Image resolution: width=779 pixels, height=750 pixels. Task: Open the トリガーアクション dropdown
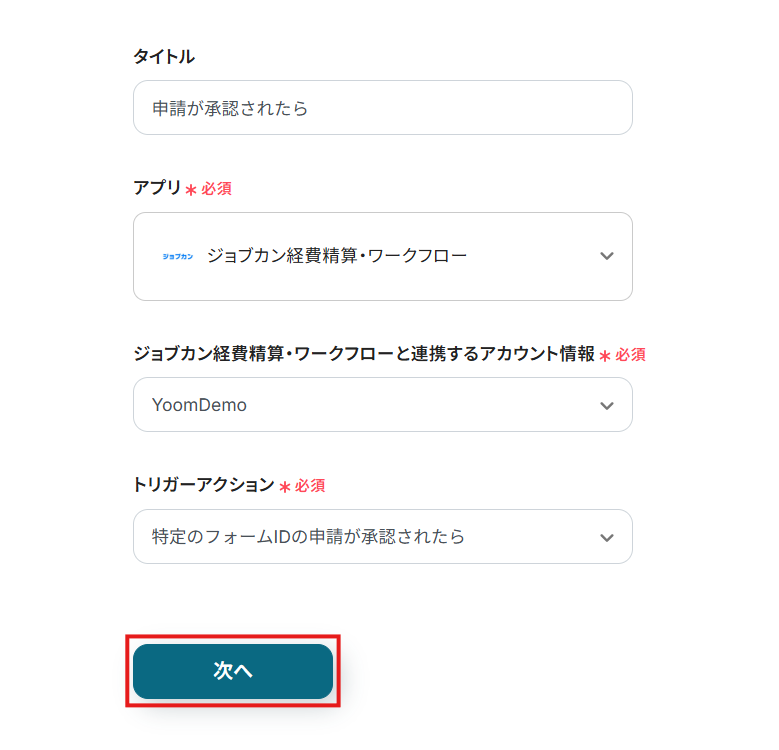coord(382,537)
